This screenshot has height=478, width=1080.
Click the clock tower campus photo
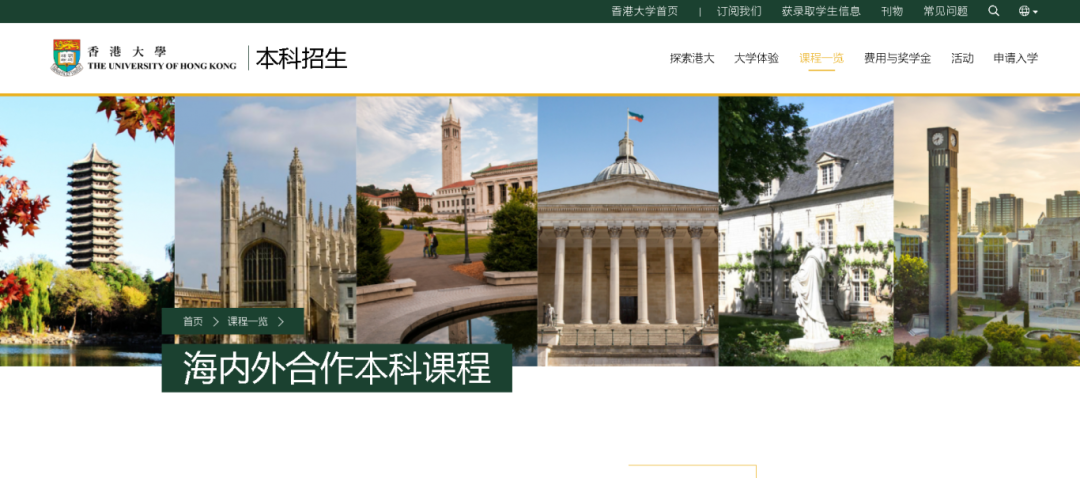pyautogui.click(x=987, y=231)
